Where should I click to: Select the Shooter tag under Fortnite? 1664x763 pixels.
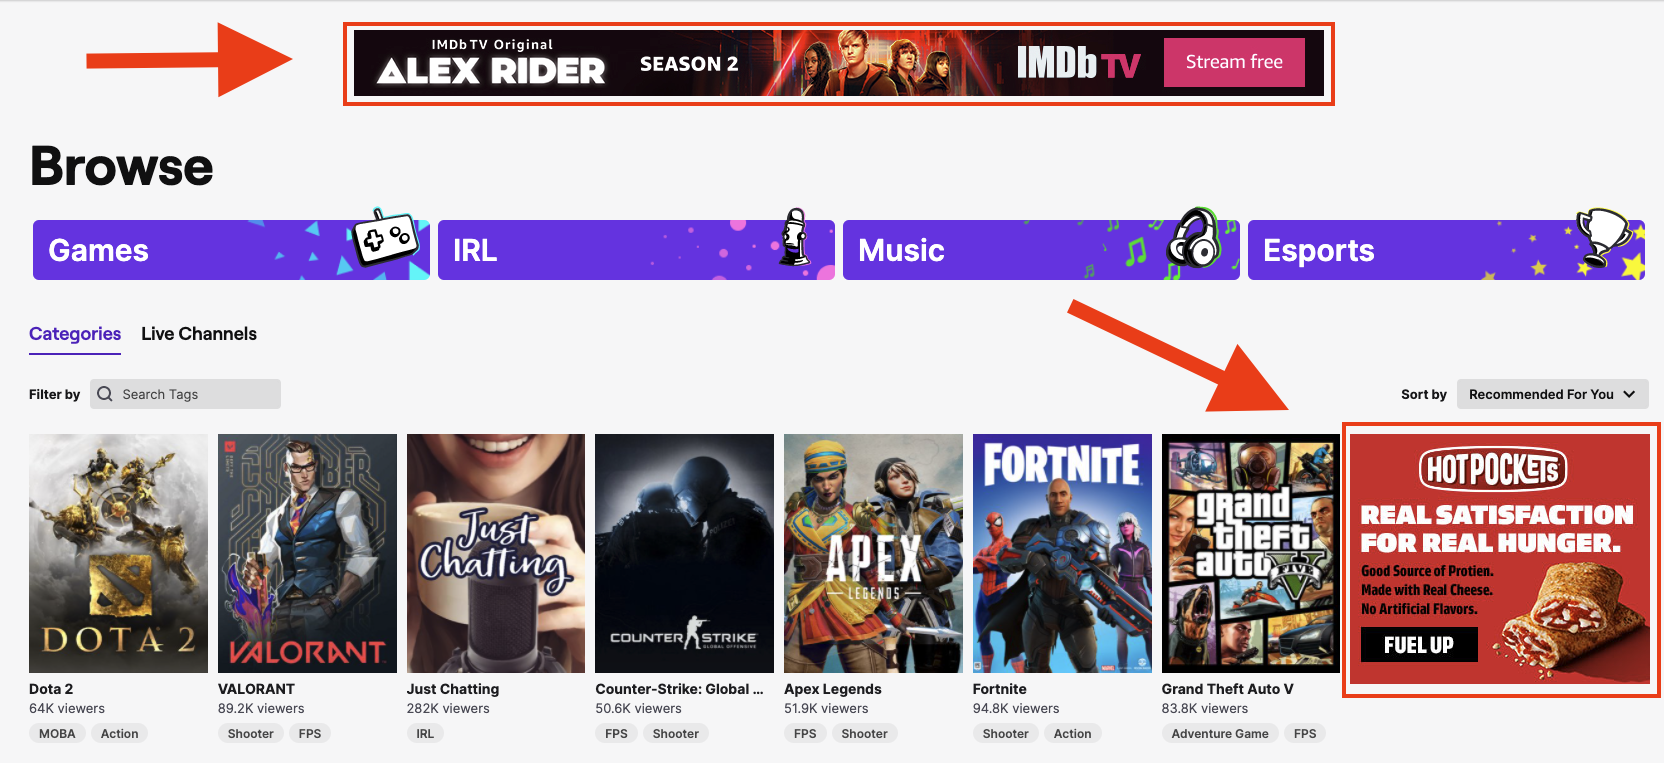(1006, 733)
